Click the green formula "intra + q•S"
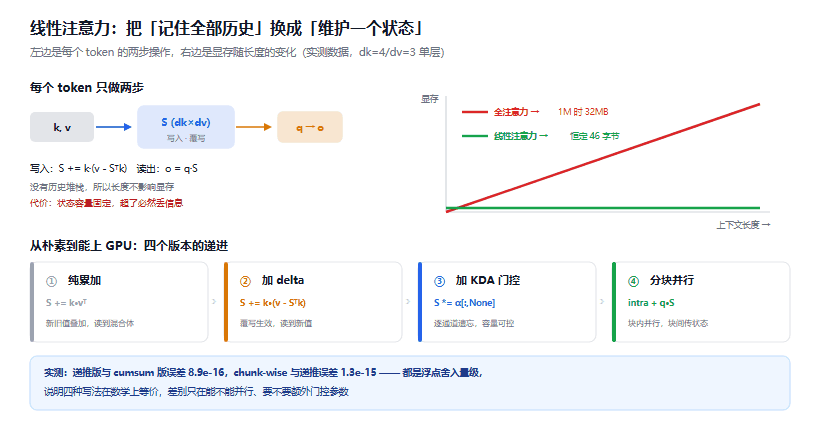820x424 pixels. (x=651, y=303)
